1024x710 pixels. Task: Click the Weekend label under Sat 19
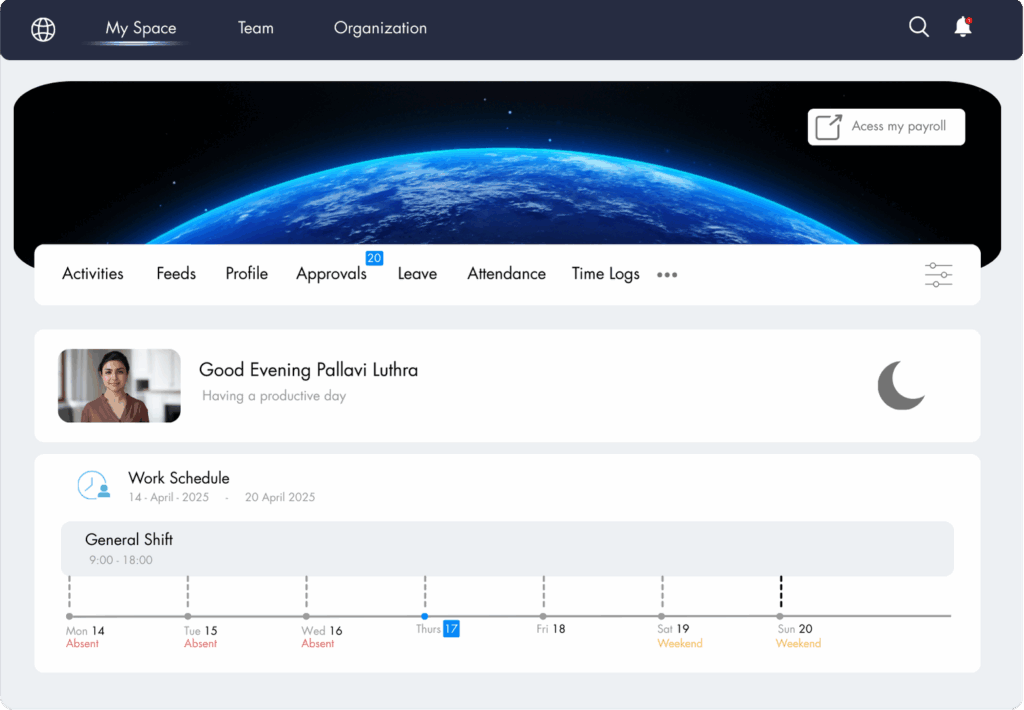[680, 643]
